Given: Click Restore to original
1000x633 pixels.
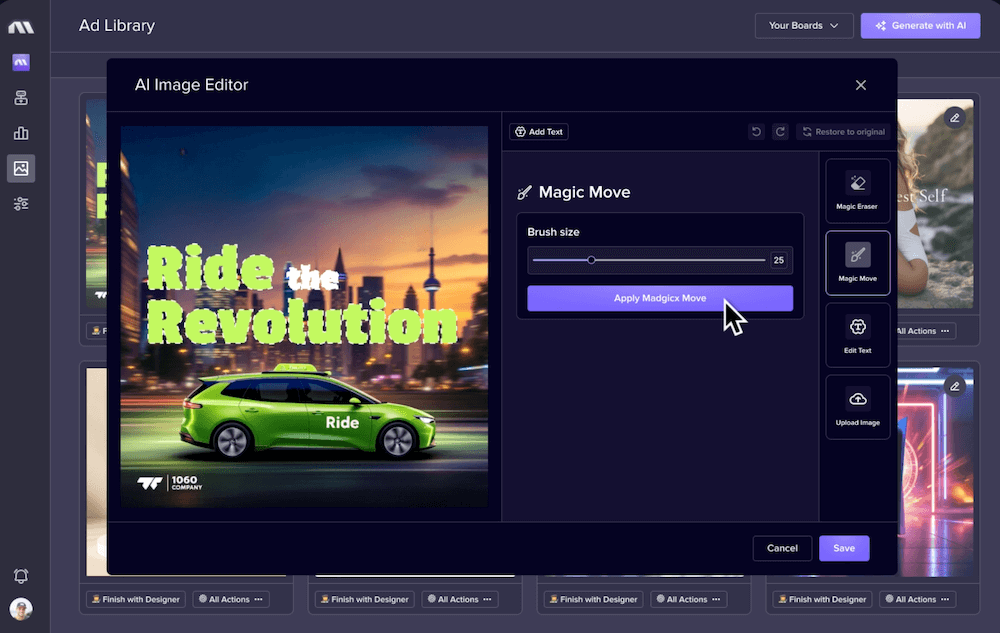Looking at the screenshot, I should tap(843, 132).
